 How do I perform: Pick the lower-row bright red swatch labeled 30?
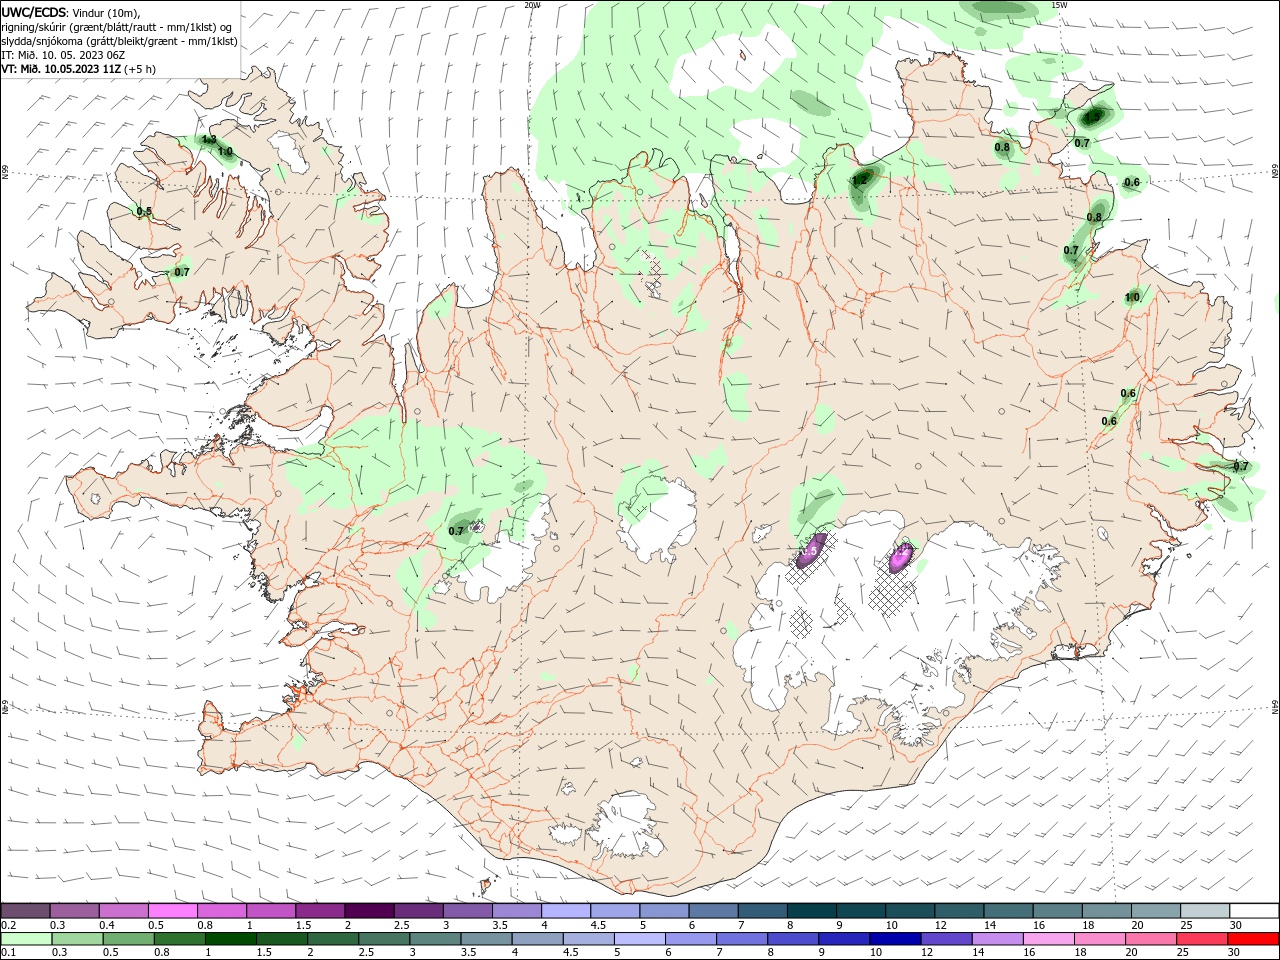click(1253, 939)
